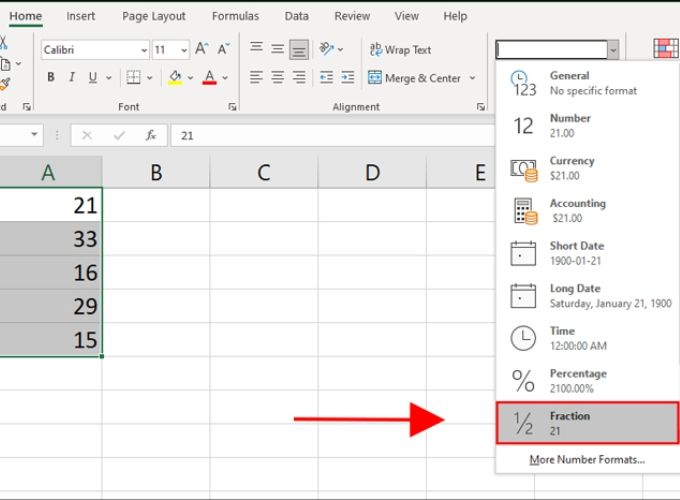This screenshot has height=500, width=680.
Task: Bottom align cell contents
Action: pyautogui.click(x=299, y=50)
